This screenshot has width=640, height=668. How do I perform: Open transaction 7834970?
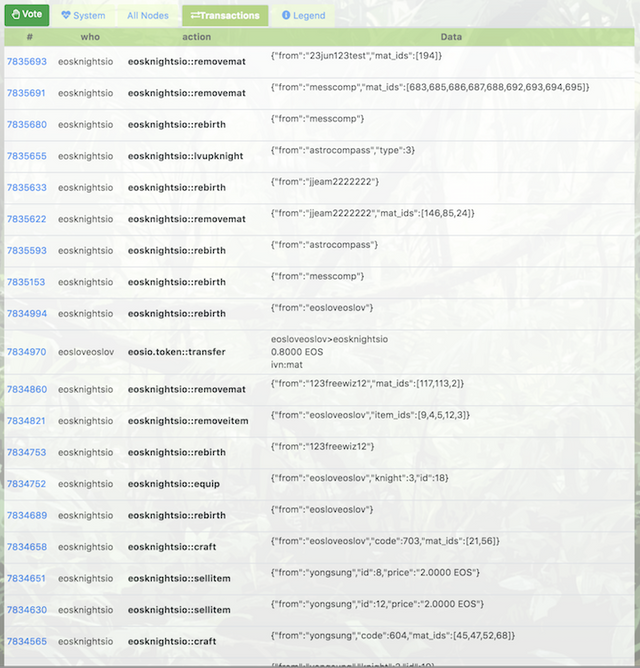pyautogui.click(x=26, y=352)
